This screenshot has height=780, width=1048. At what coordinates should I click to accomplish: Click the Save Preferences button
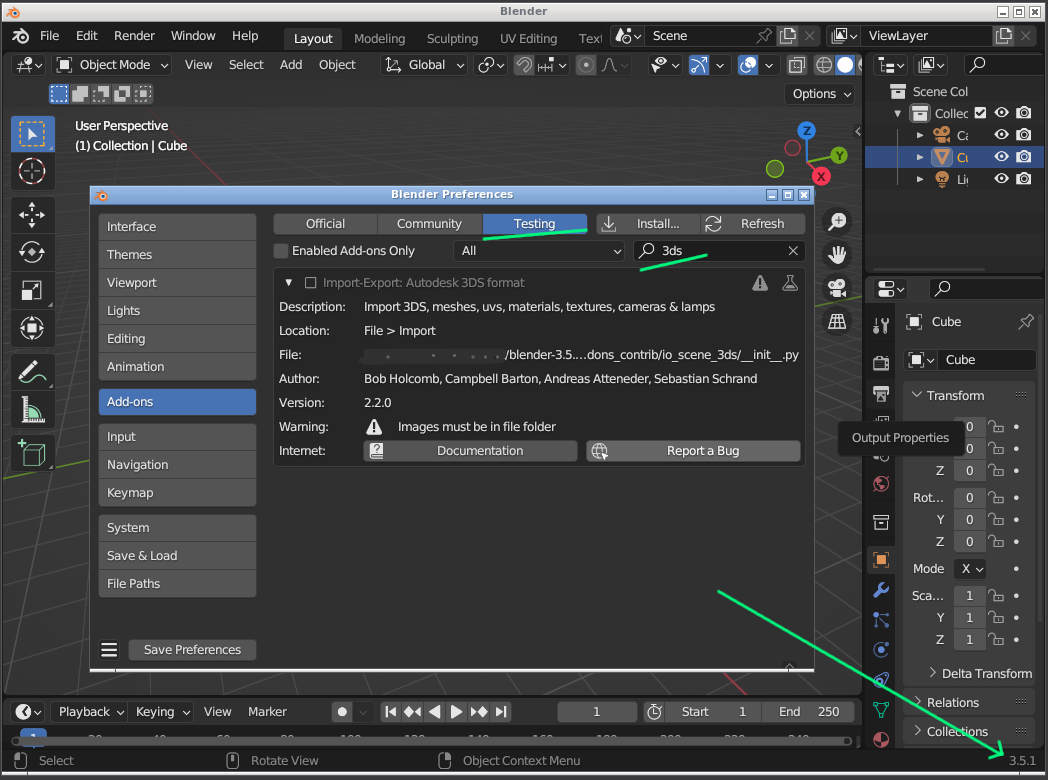[x=191, y=649]
